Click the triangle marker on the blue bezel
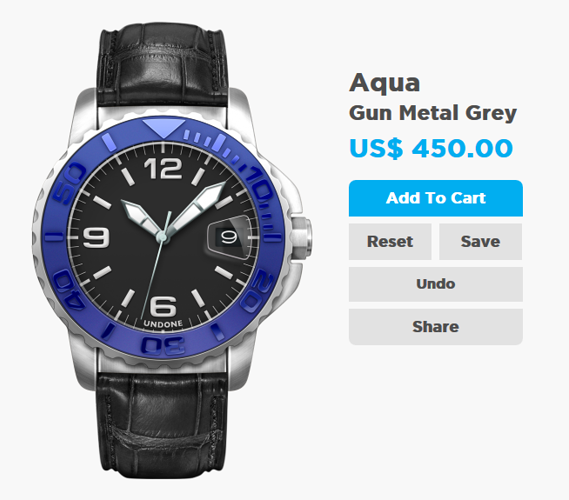This screenshot has height=500, width=569. tap(164, 127)
